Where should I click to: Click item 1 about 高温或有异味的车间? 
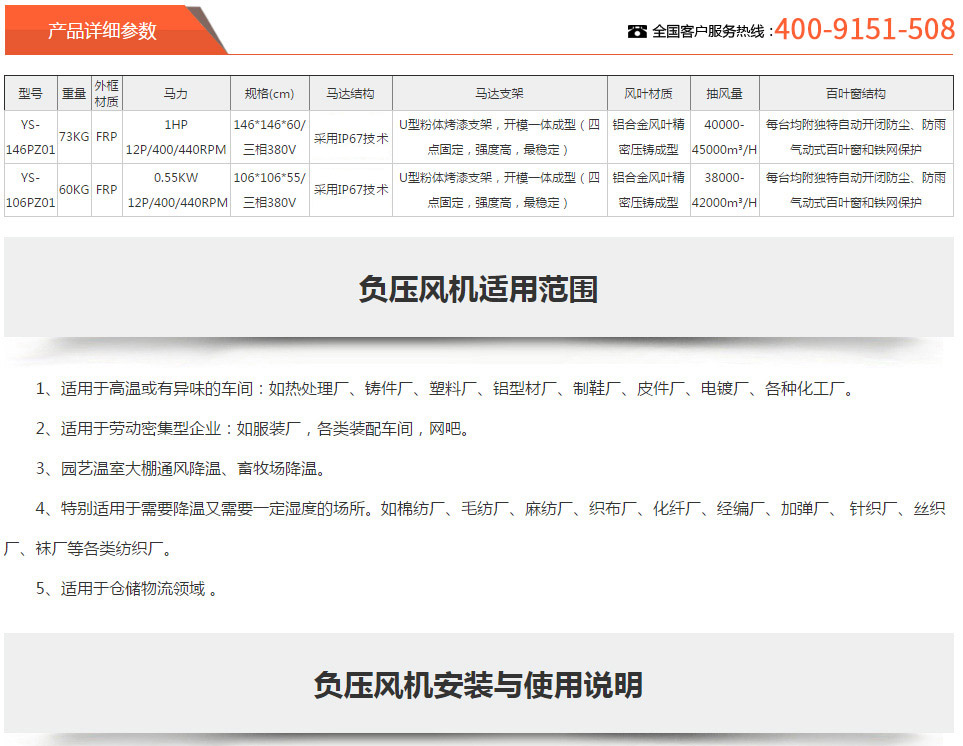point(445,389)
